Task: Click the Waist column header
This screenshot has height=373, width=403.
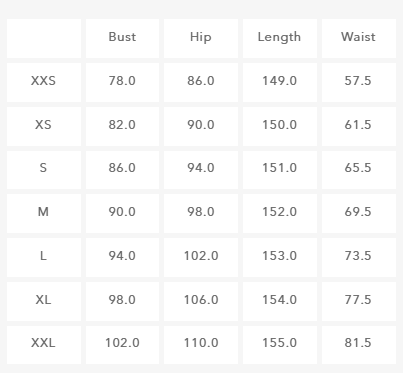Action: [358, 37]
